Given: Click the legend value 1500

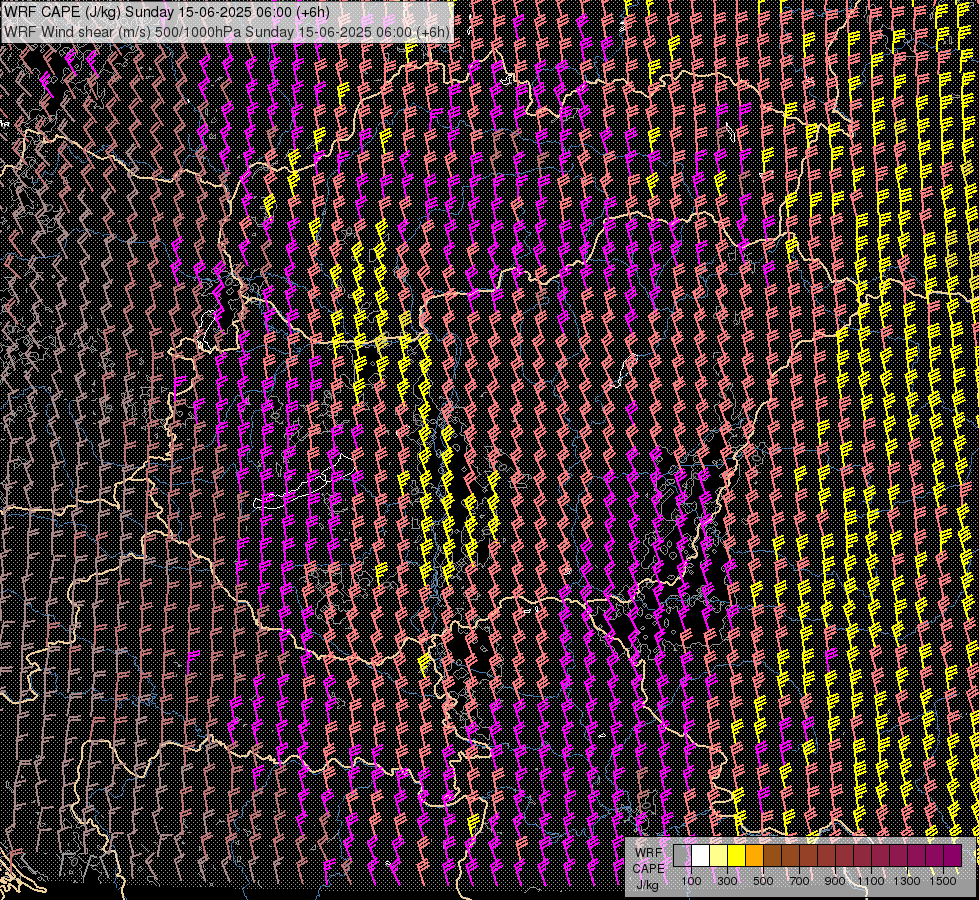Looking at the screenshot, I should 943,881.
